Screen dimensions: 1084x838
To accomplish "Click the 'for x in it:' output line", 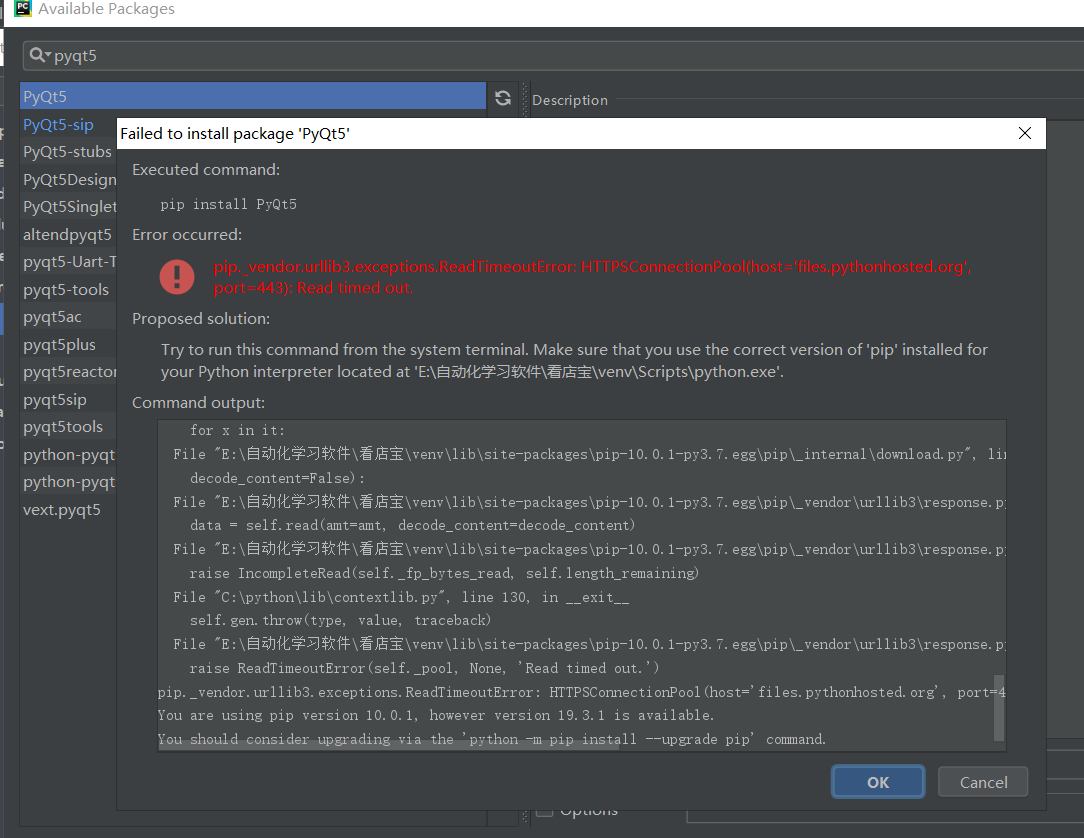I will pos(237,430).
